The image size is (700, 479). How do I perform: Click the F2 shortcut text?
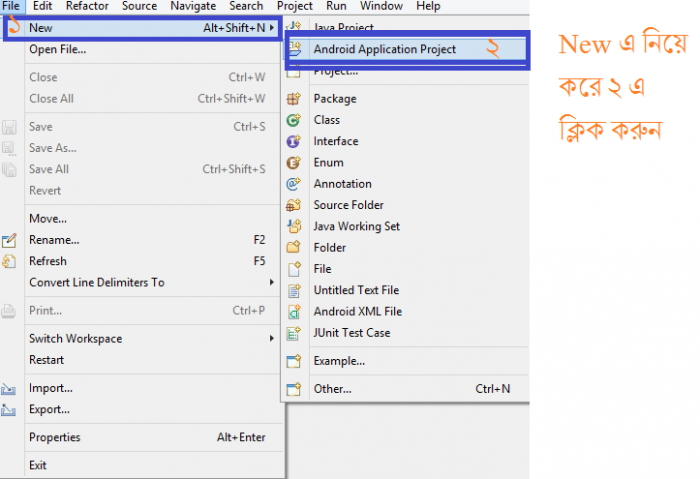coord(259,240)
